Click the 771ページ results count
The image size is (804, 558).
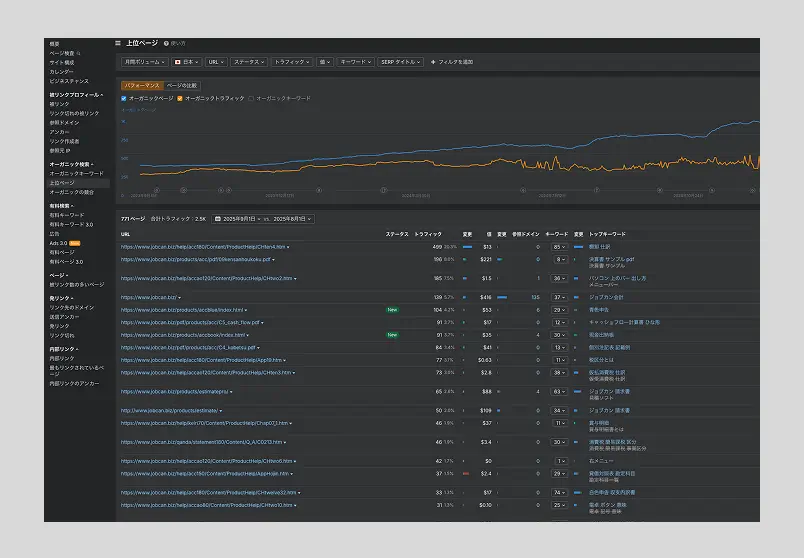click(133, 219)
